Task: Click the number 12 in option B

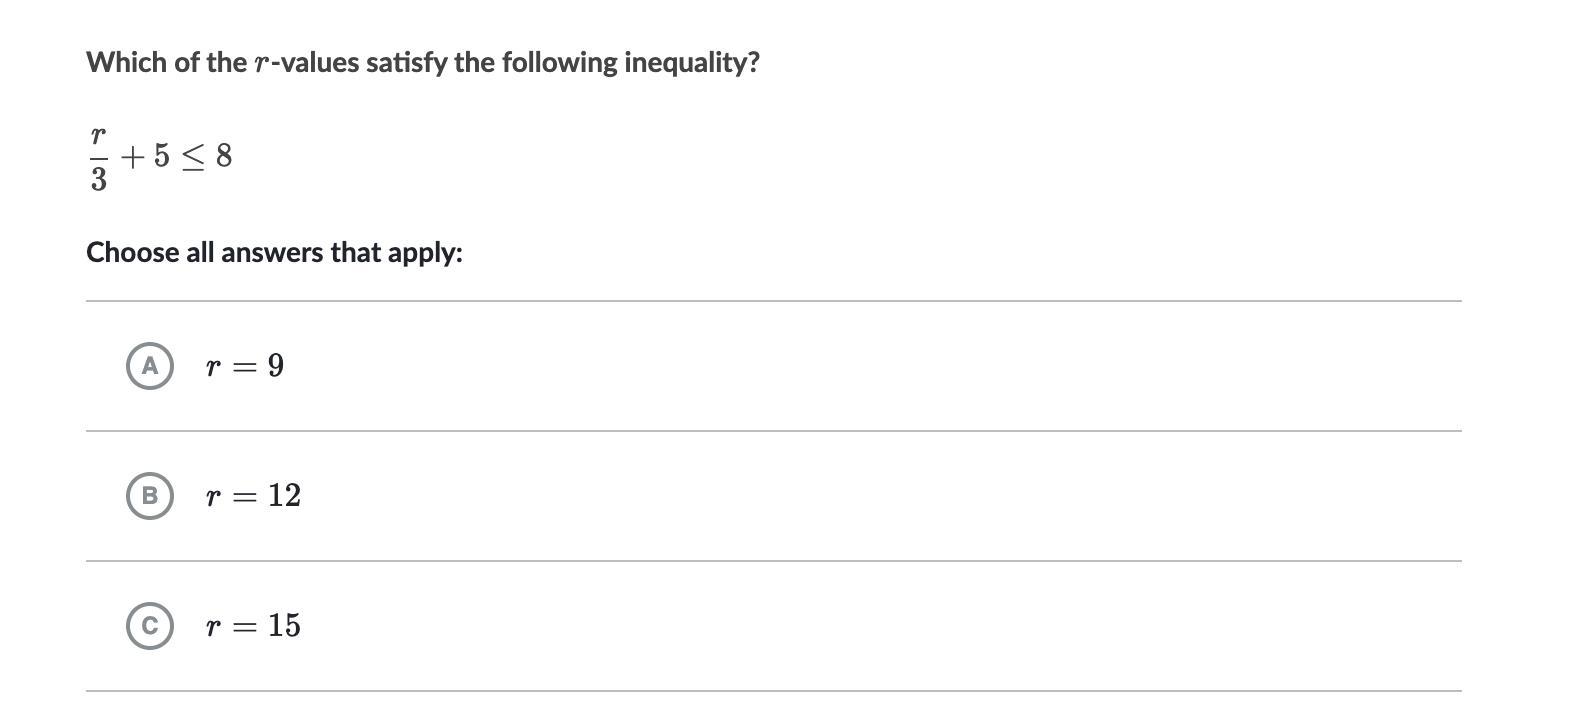Action: coord(284,496)
